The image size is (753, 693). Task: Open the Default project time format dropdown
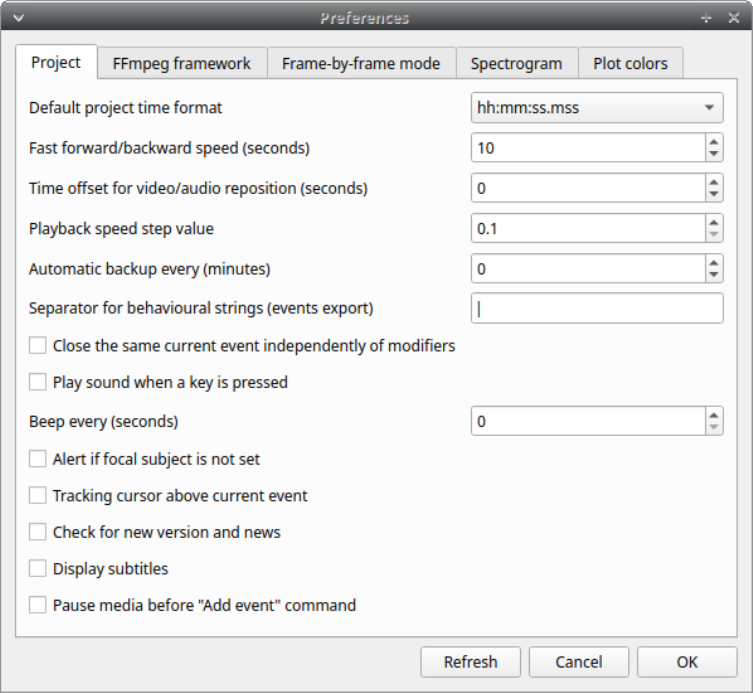[597, 108]
